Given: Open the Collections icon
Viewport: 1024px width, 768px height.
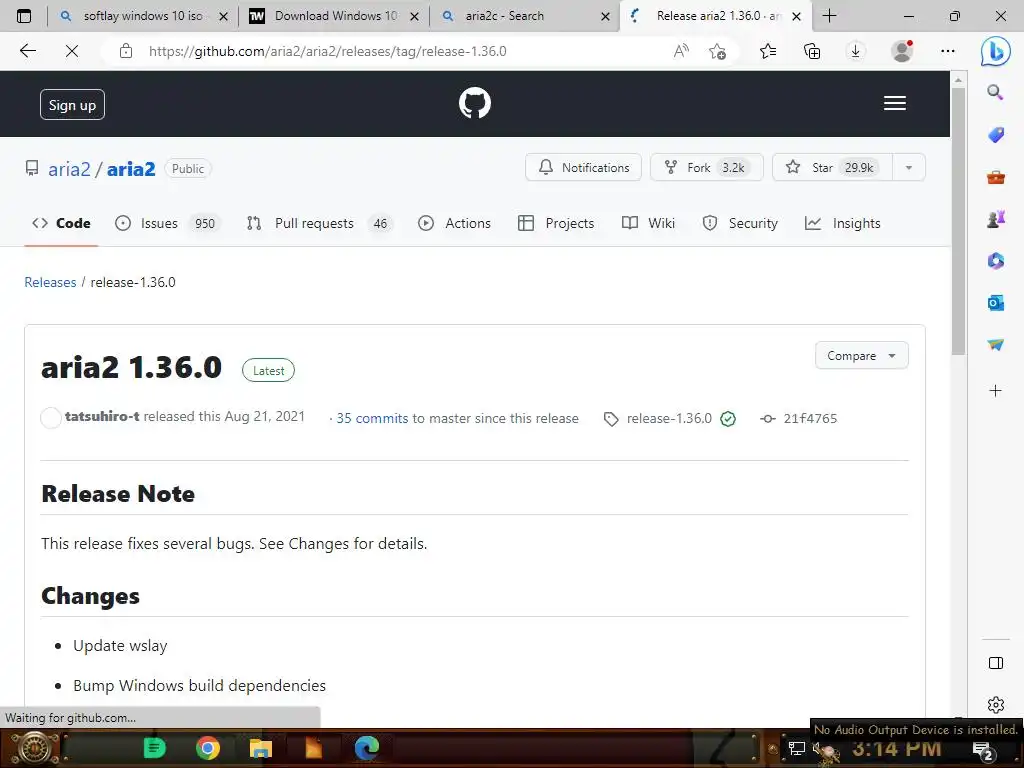Looking at the screenshot, I should (812, 51).
